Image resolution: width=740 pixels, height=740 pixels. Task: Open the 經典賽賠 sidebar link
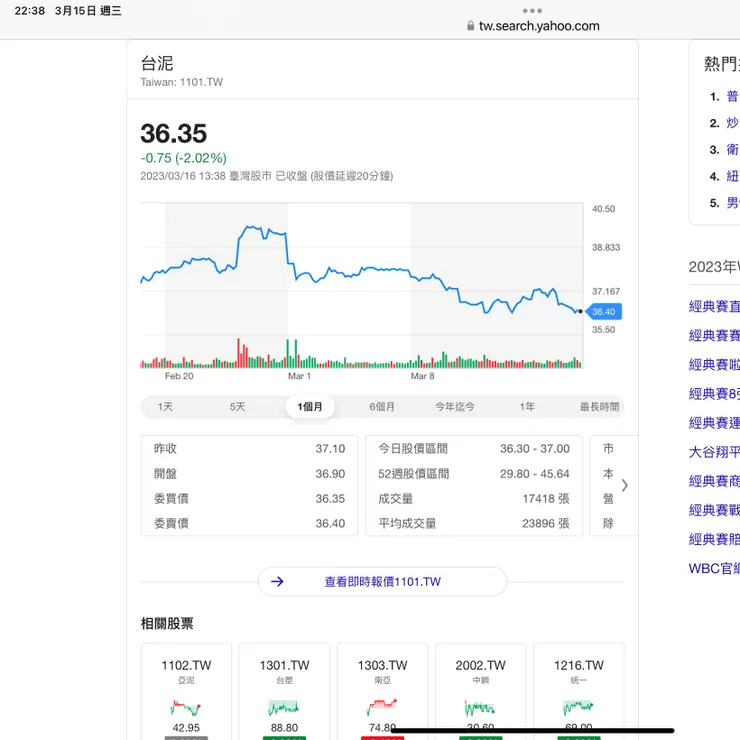click(x=714, y=539)
